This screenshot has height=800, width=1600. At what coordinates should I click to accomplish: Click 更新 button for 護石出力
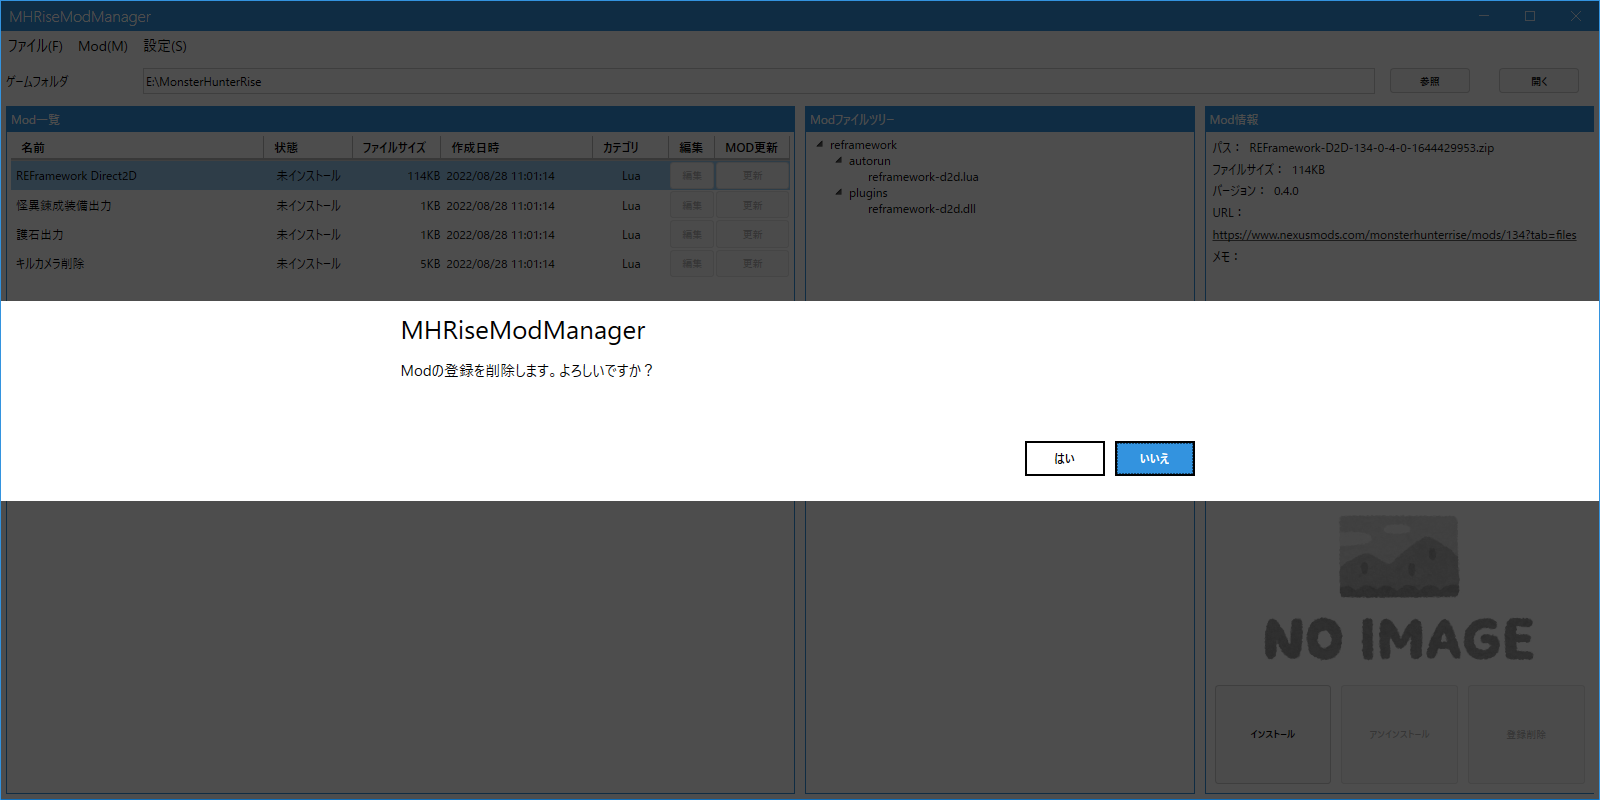(x=752, y=234)
